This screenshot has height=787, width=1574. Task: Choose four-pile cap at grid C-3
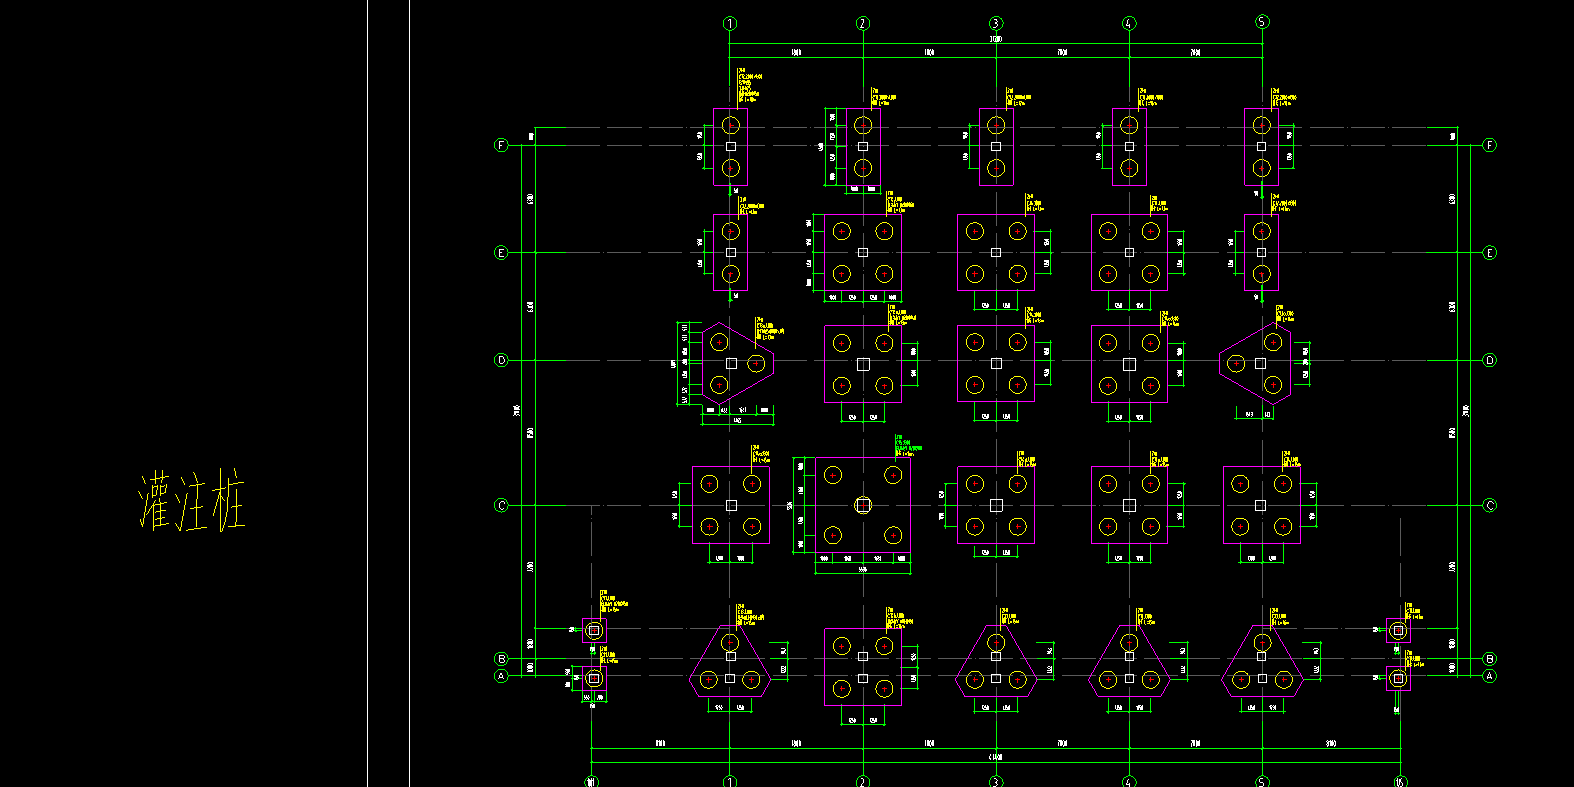pos(996,505)
